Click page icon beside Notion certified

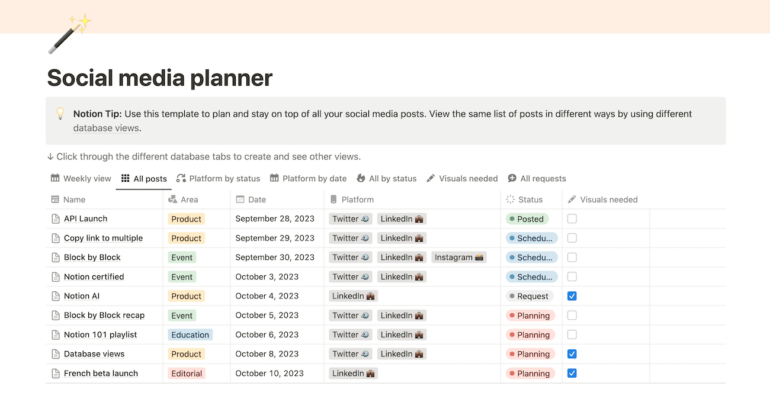coord(55,277)
